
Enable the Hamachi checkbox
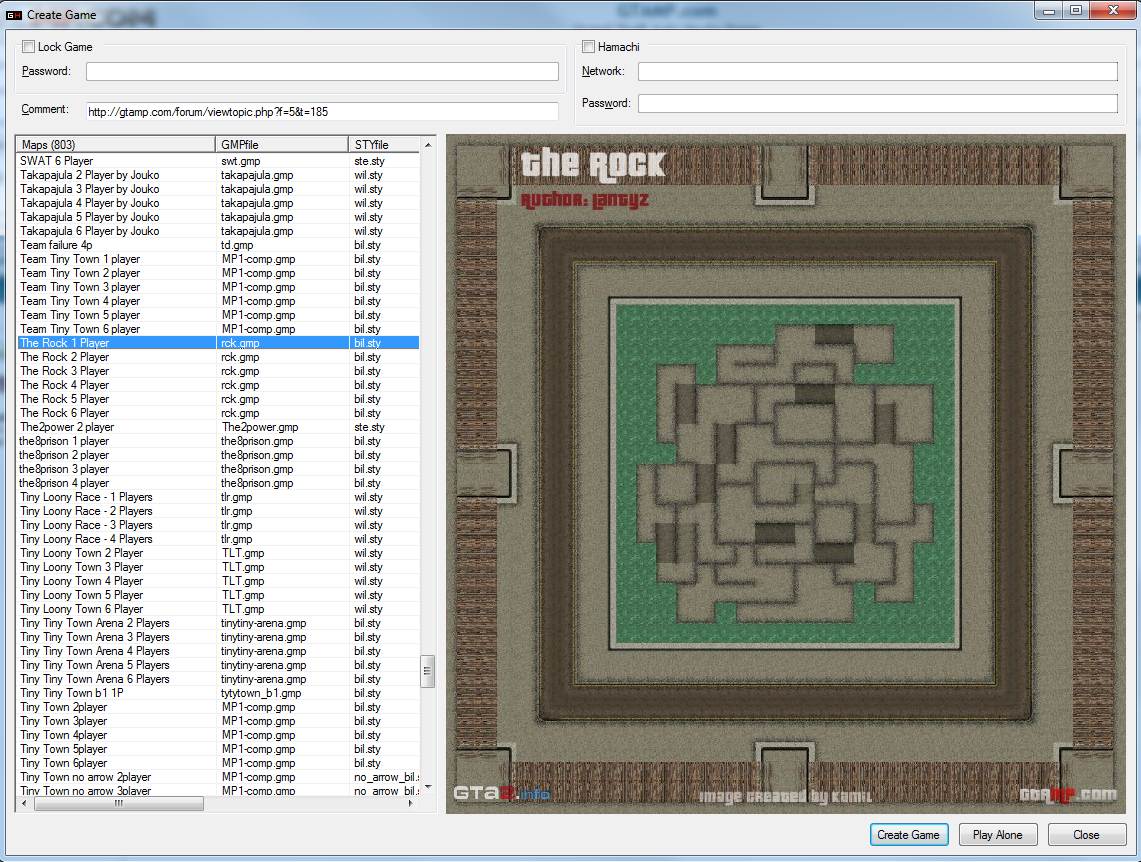pyautogui.click(x=588, y=47)
